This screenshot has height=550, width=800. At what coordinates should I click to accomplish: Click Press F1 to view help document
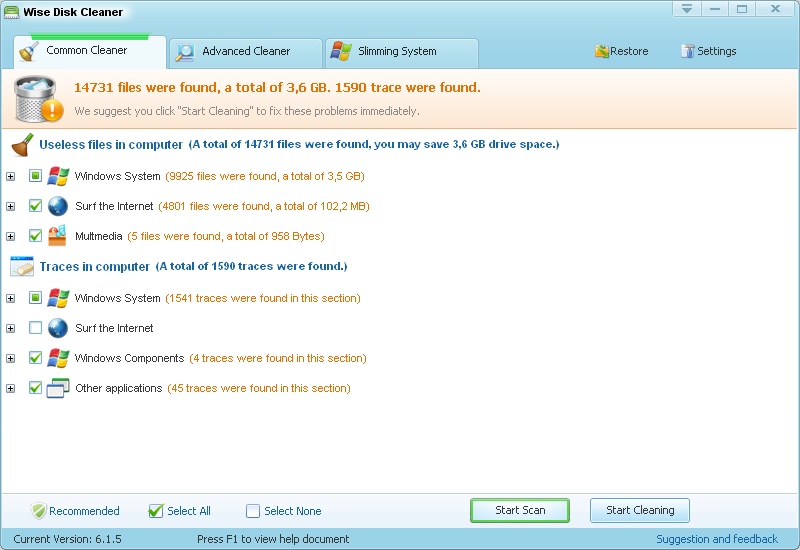[x=273, y=539]
